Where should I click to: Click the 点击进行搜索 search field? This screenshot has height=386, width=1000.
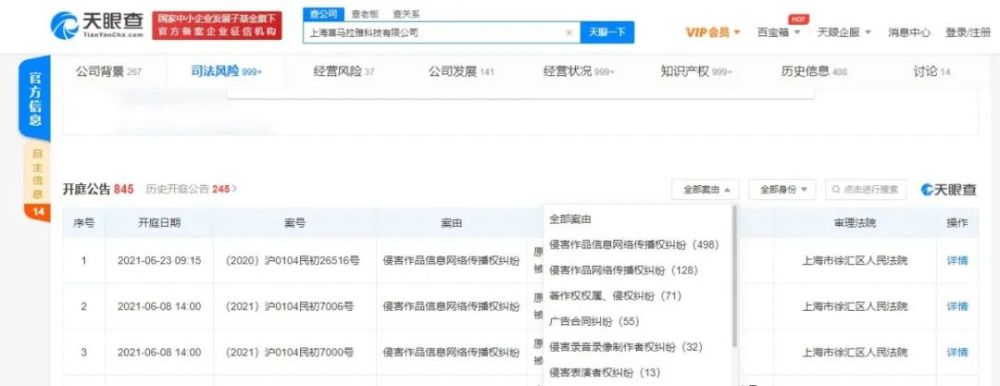865,189
